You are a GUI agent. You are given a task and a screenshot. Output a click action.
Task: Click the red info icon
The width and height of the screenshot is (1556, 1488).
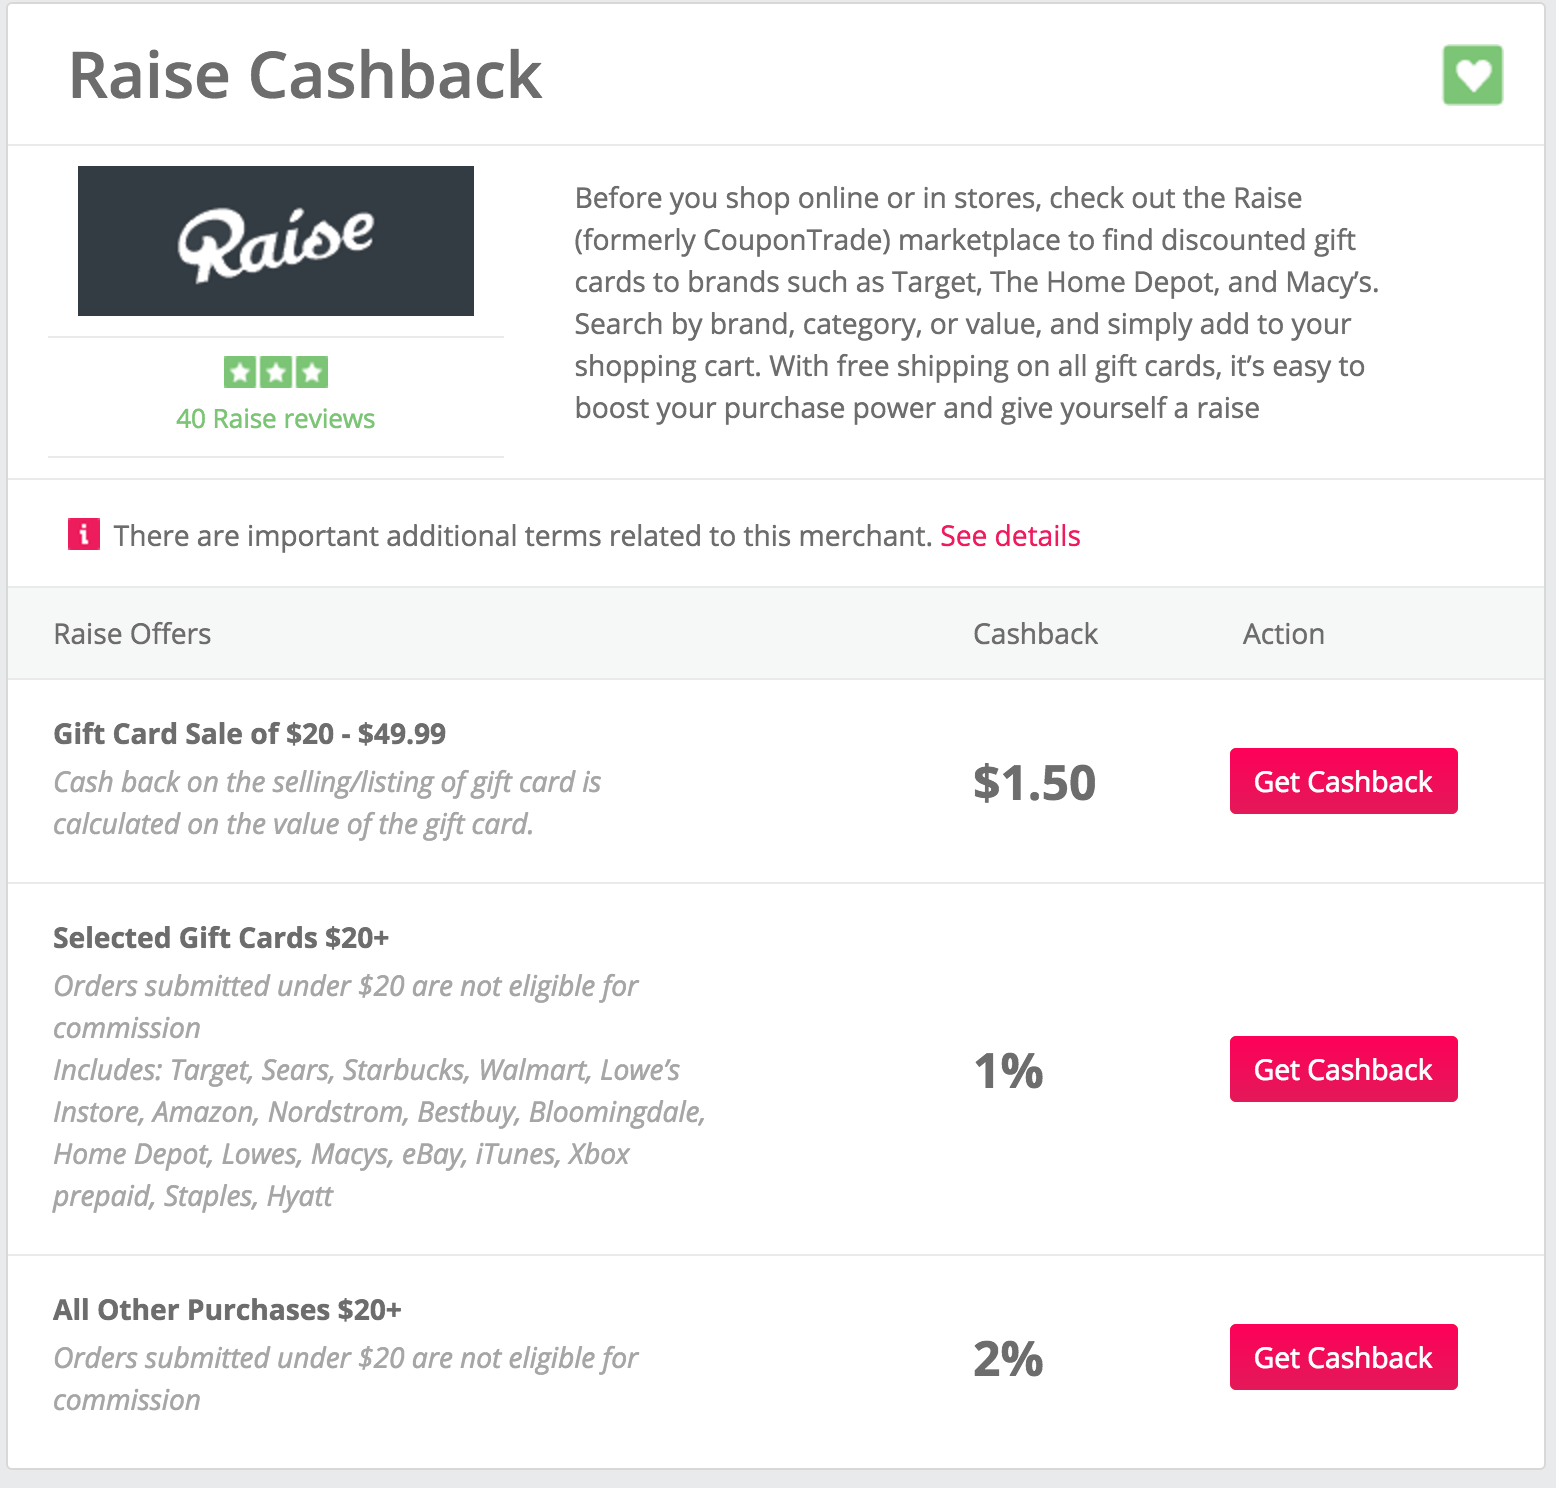click(84, 535)
